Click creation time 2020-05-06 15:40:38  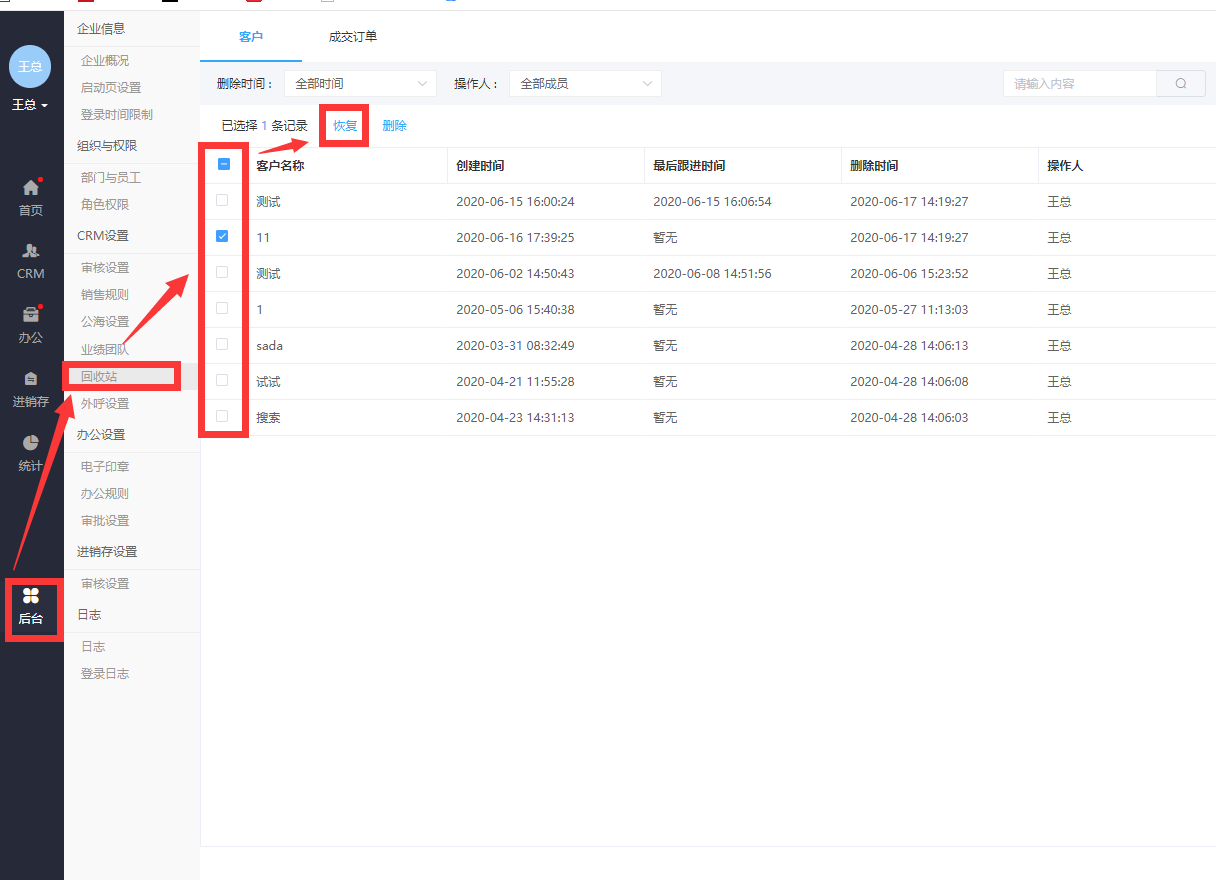(x=515, y=310)
